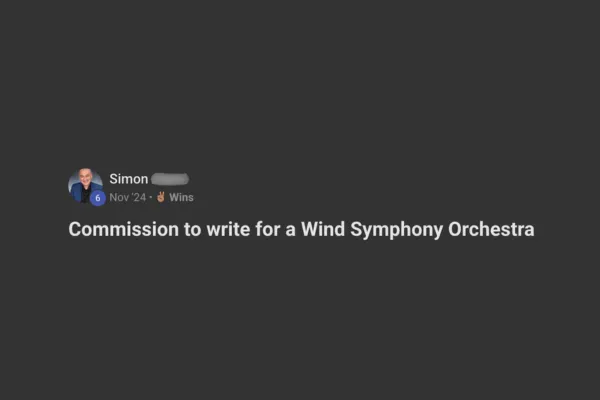The image size is (600, 400).
Task: Select the blue circle showing number 6
Action: tap(98, 198)
